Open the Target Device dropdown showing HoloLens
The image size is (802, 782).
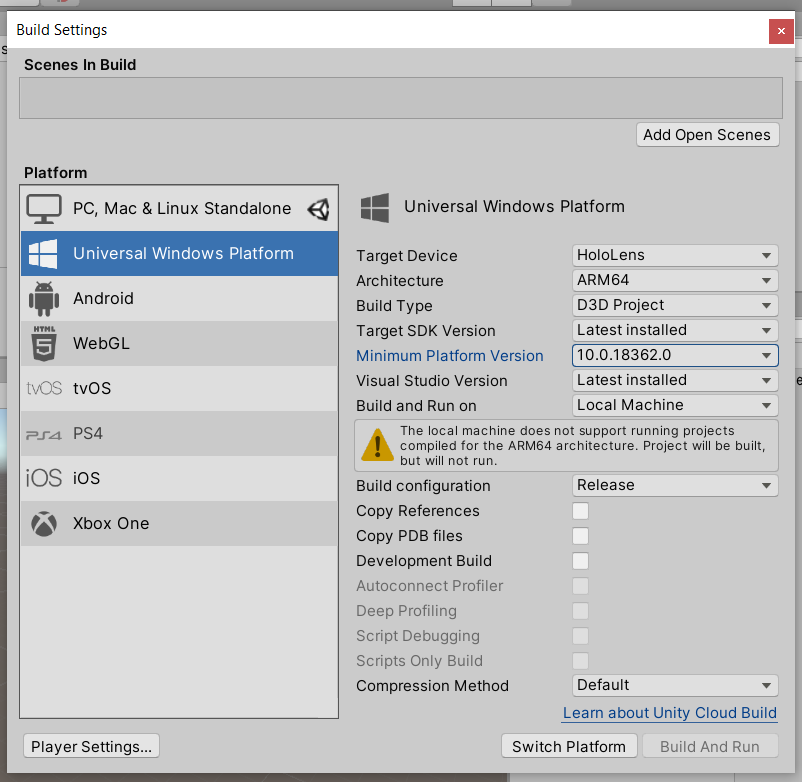(x=675, y=255)
